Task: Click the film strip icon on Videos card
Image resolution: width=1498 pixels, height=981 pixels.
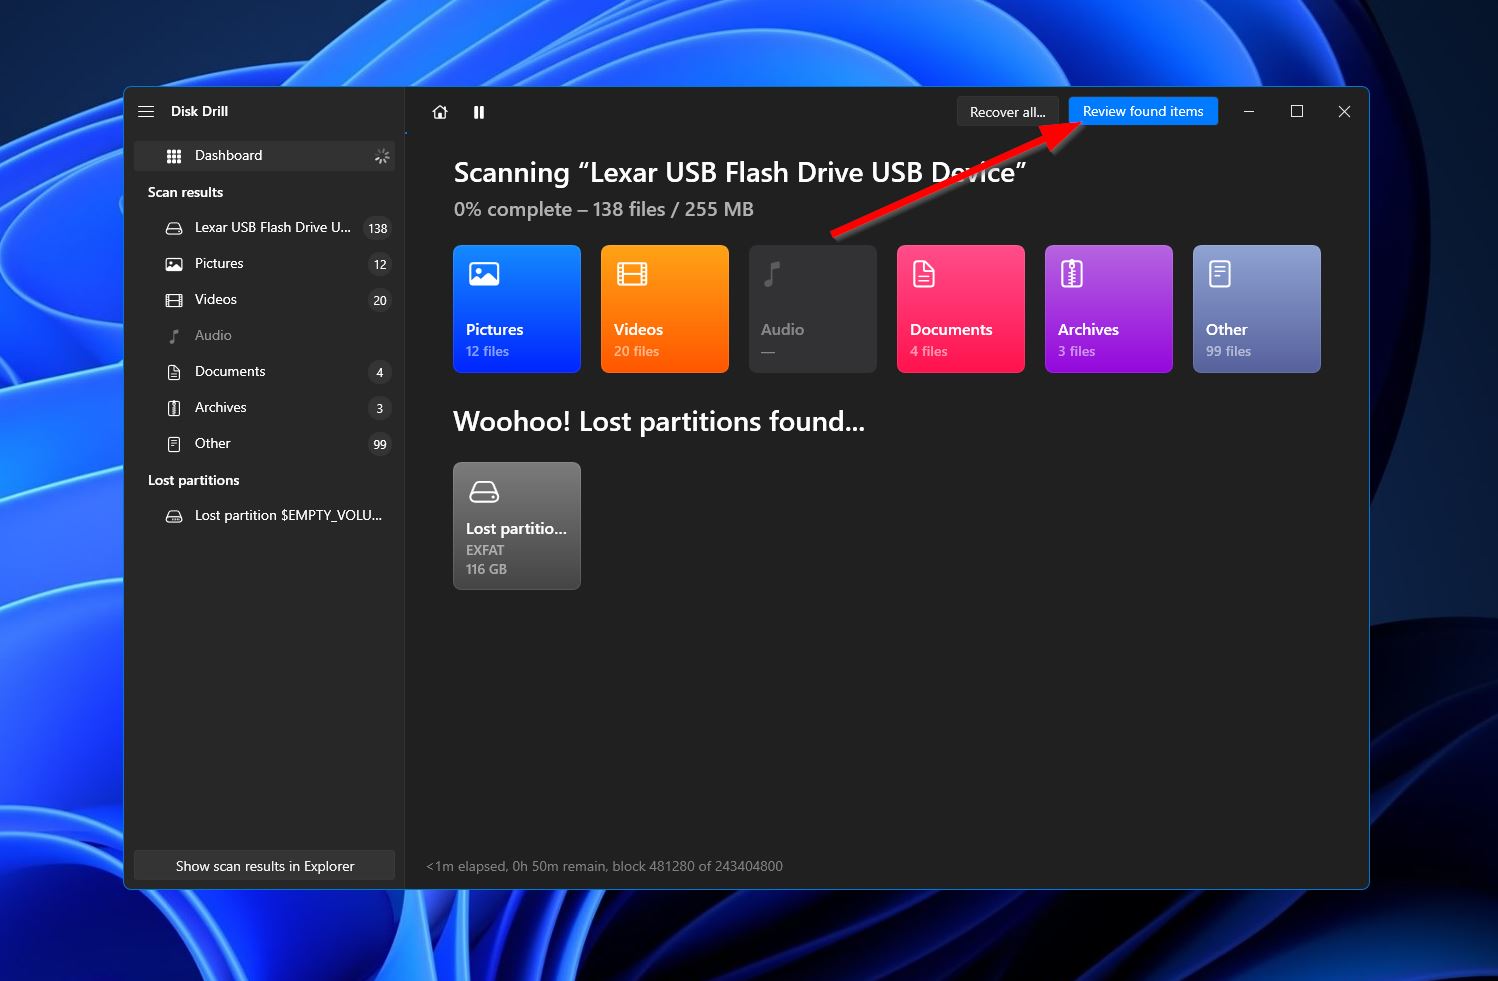Action: pos(632,274)
